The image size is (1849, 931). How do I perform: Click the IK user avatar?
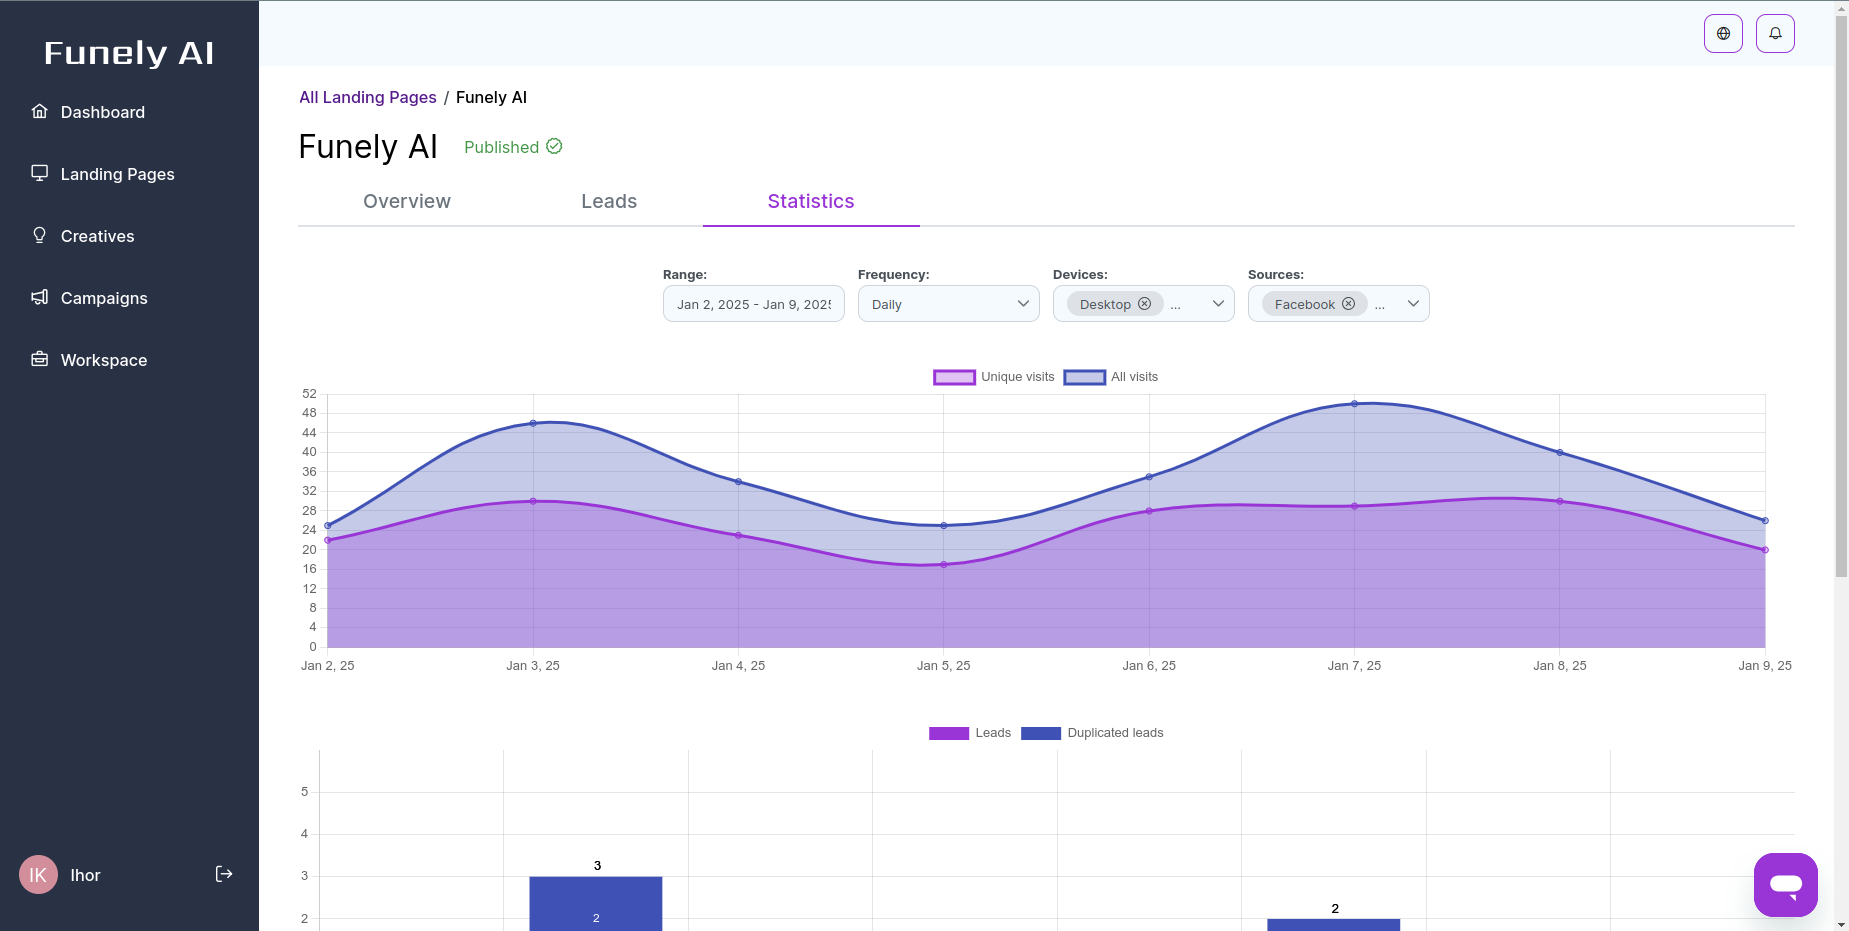coord(38,875)
